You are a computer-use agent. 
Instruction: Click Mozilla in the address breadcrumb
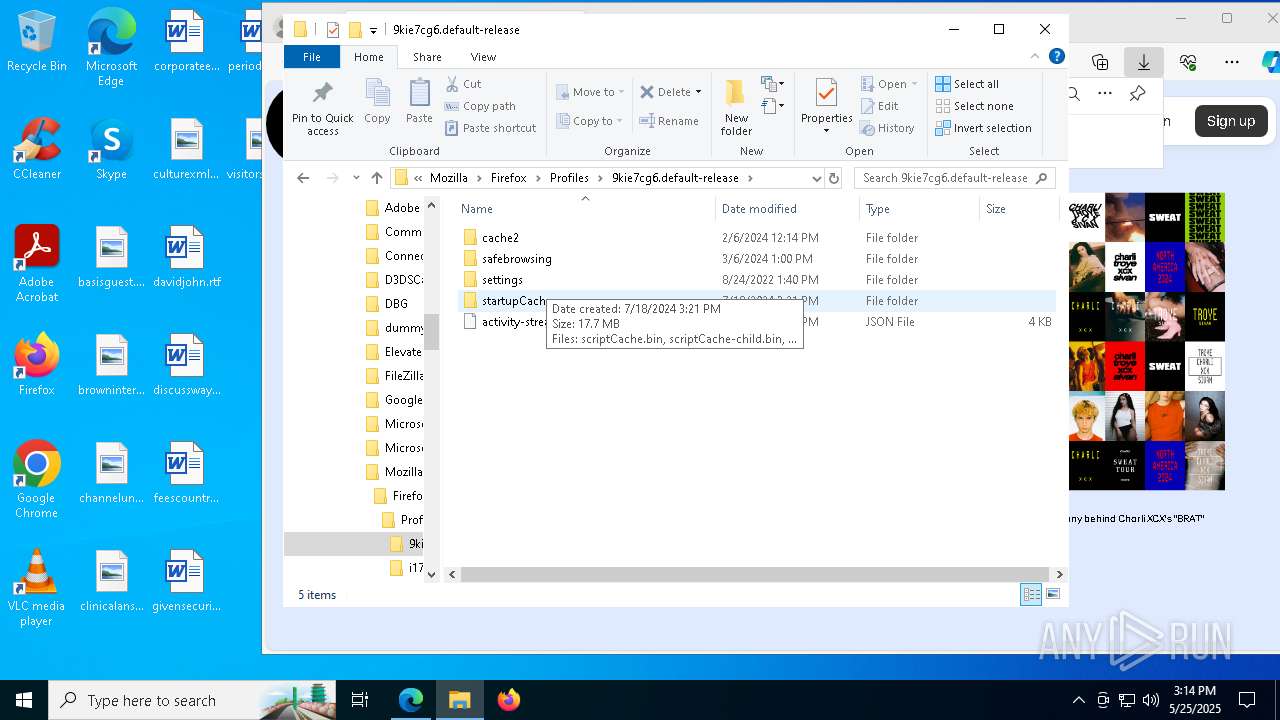449,178
